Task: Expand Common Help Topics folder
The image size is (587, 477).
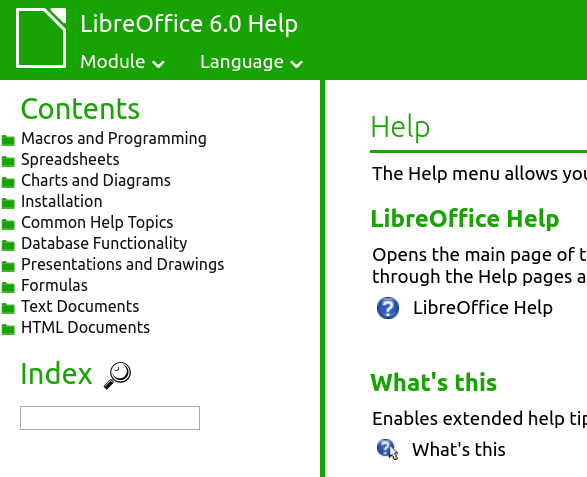Action: (x=97, y=222)
